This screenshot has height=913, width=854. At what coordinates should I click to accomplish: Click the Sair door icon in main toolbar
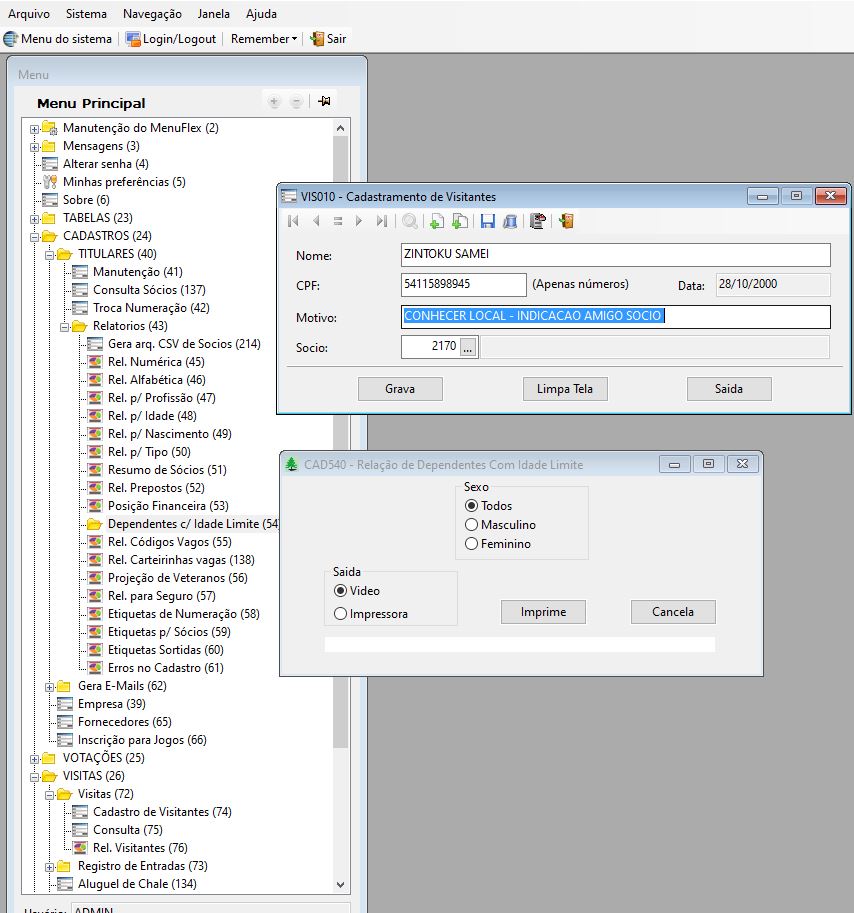coord(317,39)
